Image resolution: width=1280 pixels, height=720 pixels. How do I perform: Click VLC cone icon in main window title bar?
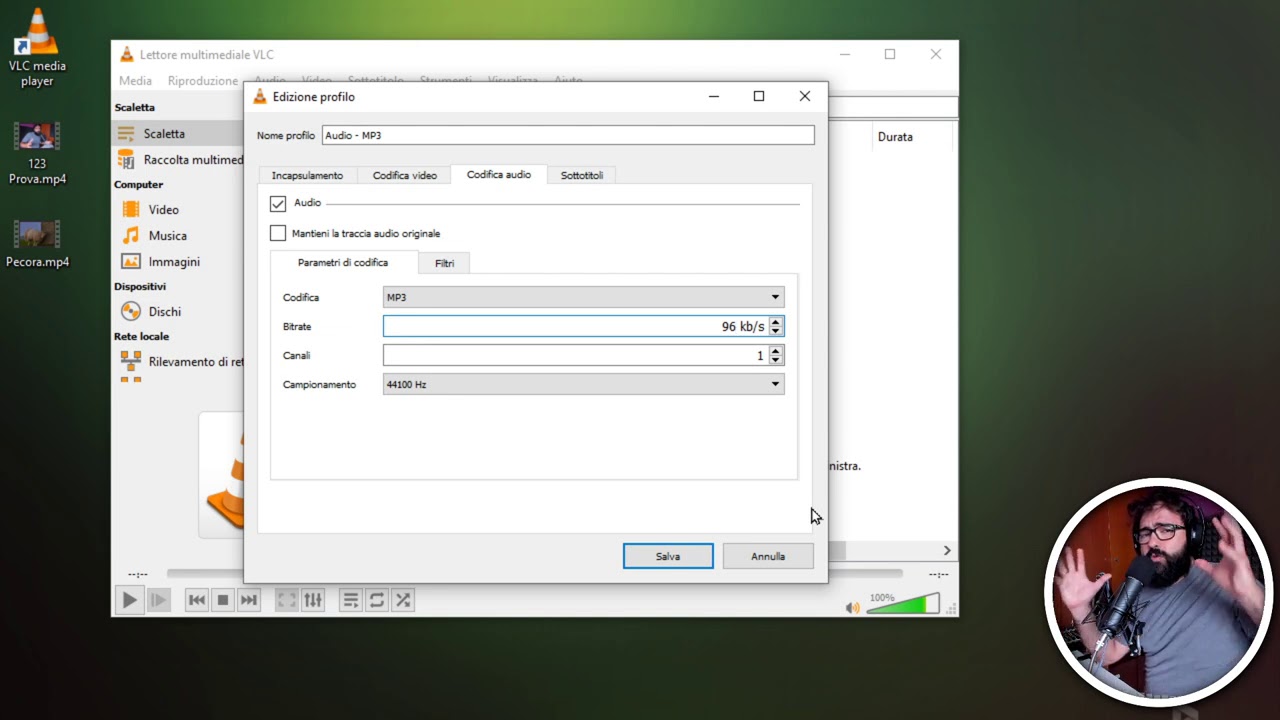127,55
